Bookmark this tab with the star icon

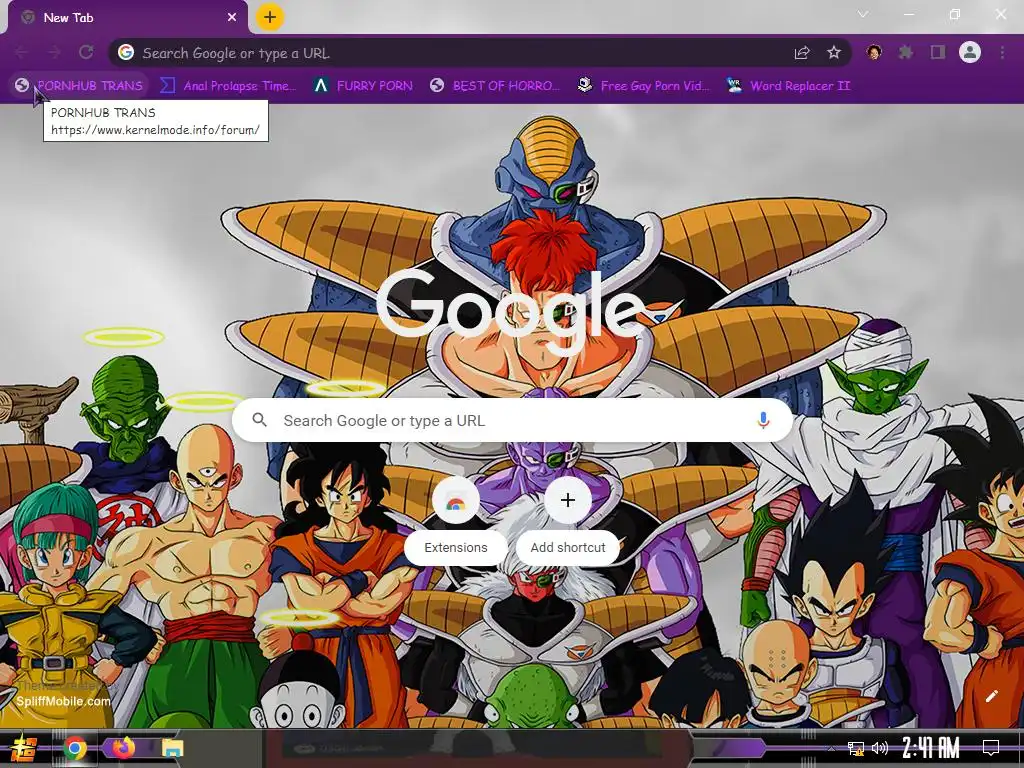pos(834,52)
